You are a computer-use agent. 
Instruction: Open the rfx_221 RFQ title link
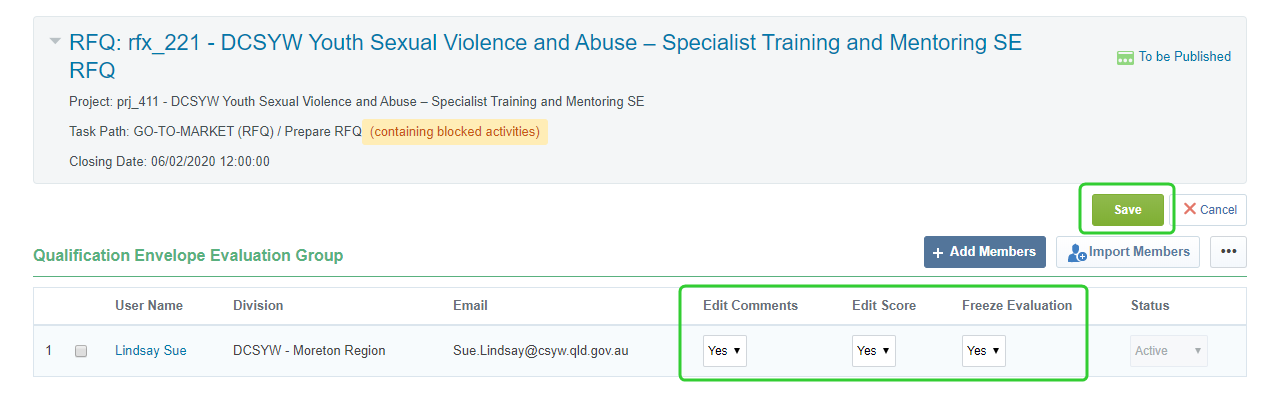tap(545, 57)
